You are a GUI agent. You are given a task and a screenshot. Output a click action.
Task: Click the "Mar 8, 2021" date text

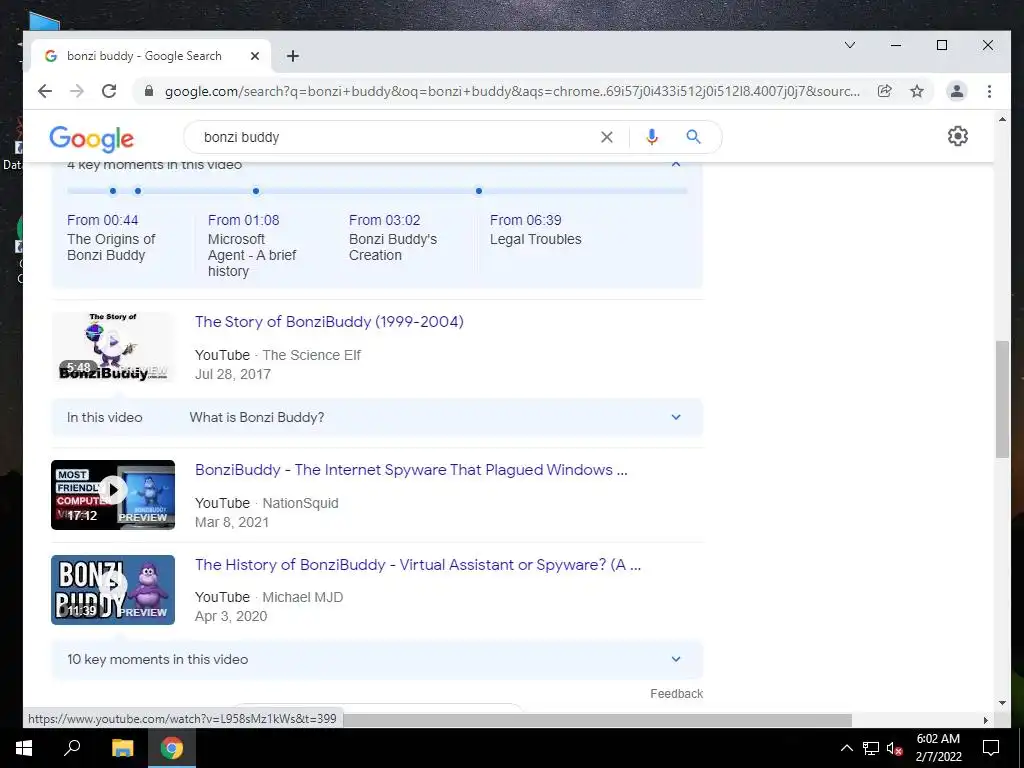[x=232, y=522]
